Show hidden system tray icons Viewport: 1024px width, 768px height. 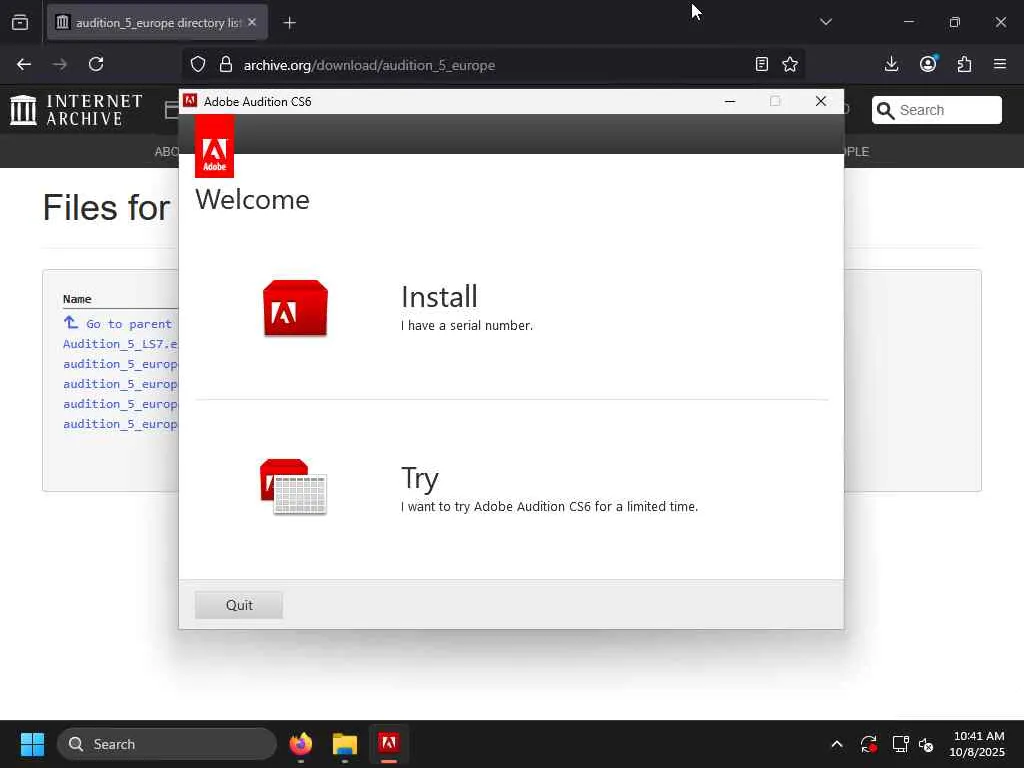(837, 744)
